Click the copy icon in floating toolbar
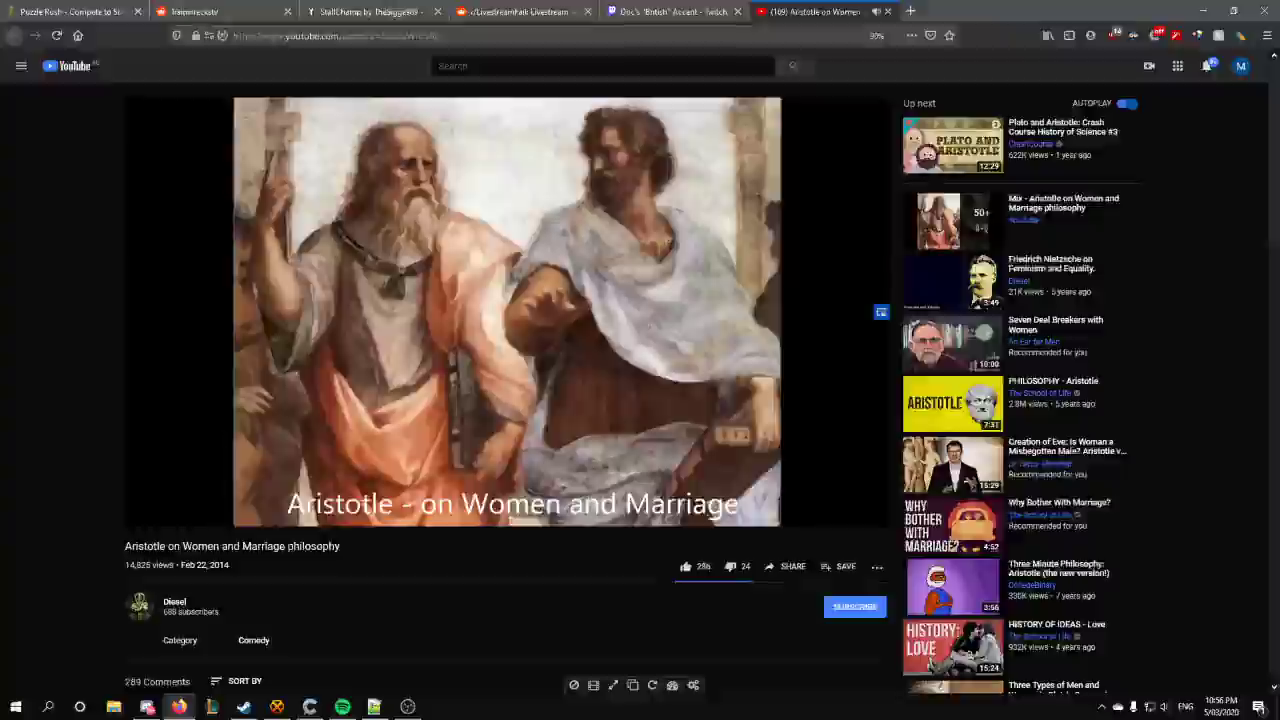The height and width of the screenshot is (720, 1280). pyautogui.click(x=633, y=685)
